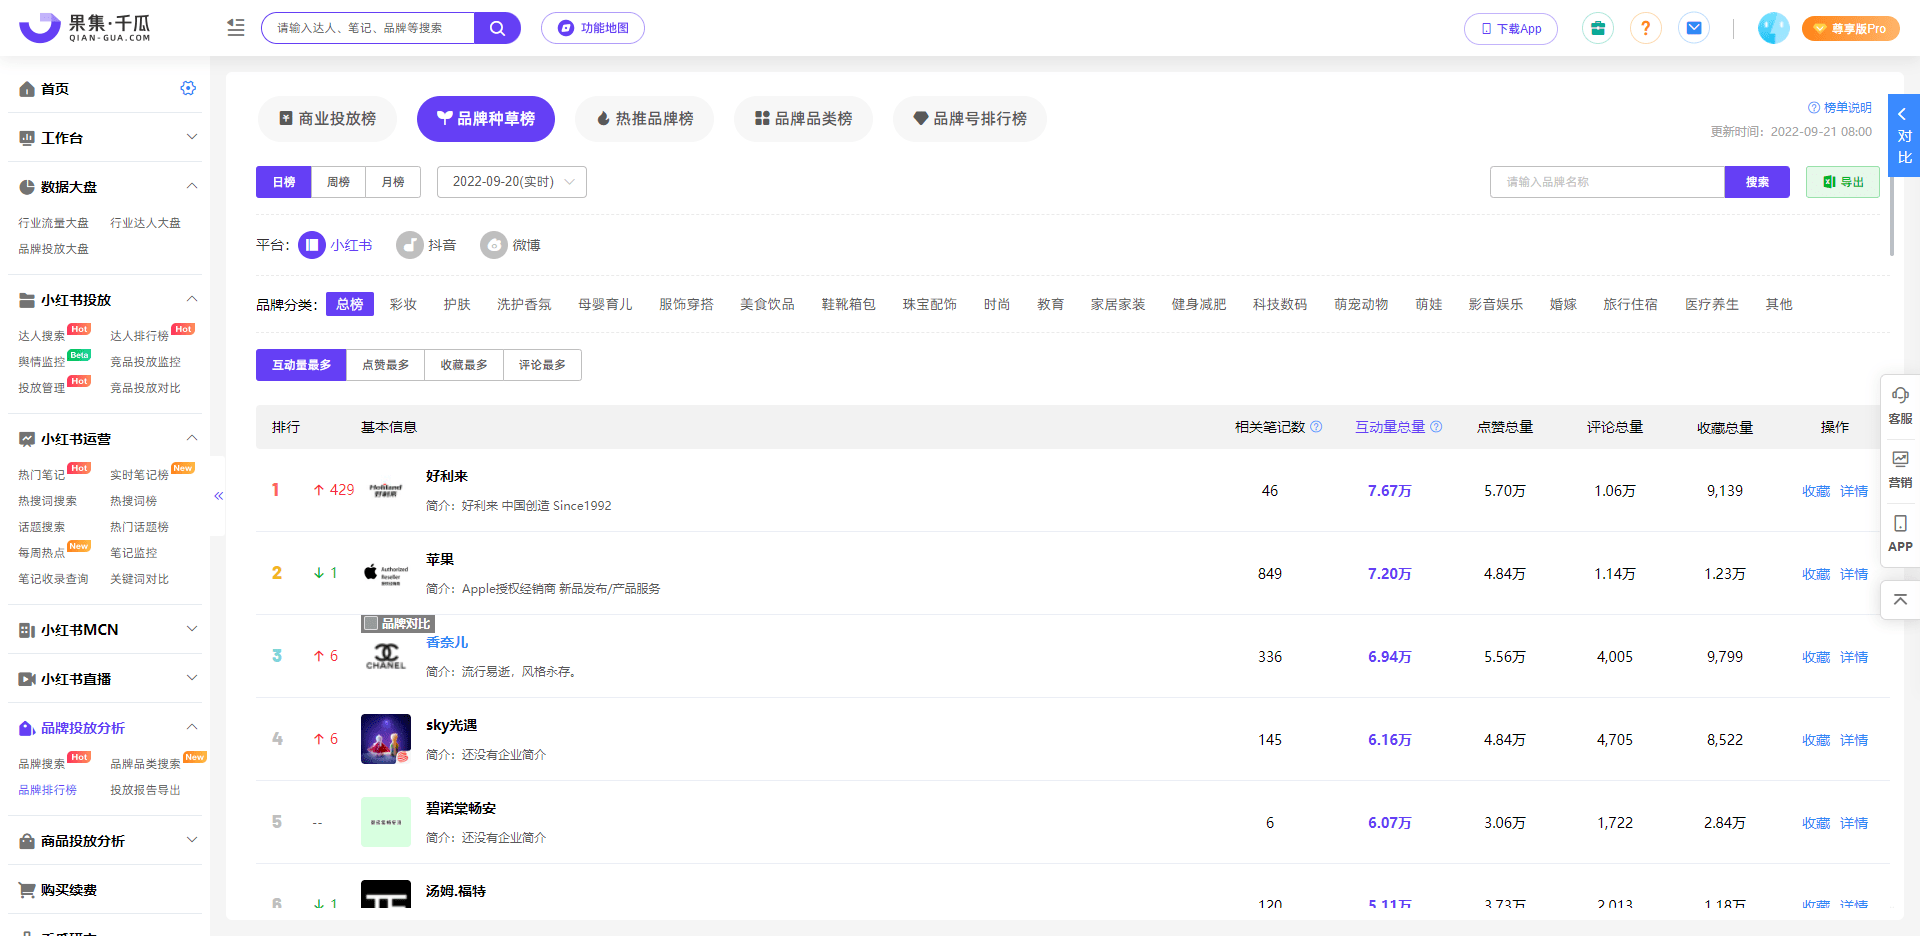Open 品牌排行榜 in sidebar

(x=47, y=790)
